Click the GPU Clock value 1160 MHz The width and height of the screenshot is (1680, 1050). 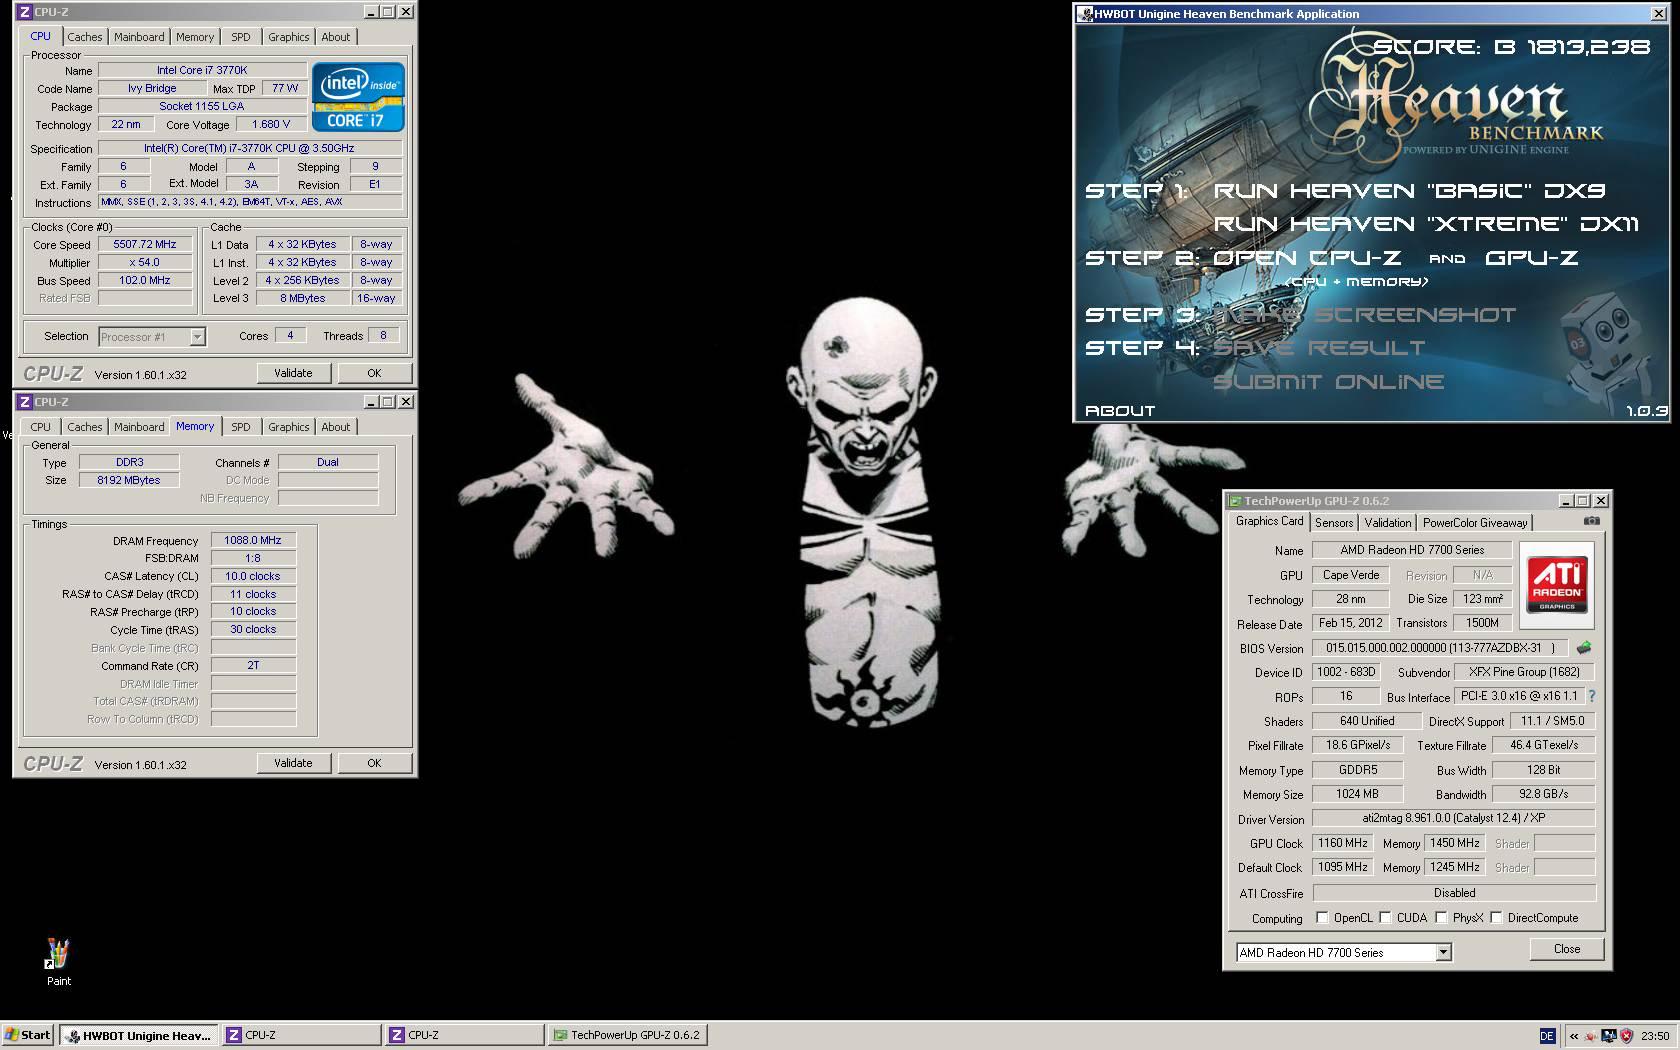pos(1343,843)
